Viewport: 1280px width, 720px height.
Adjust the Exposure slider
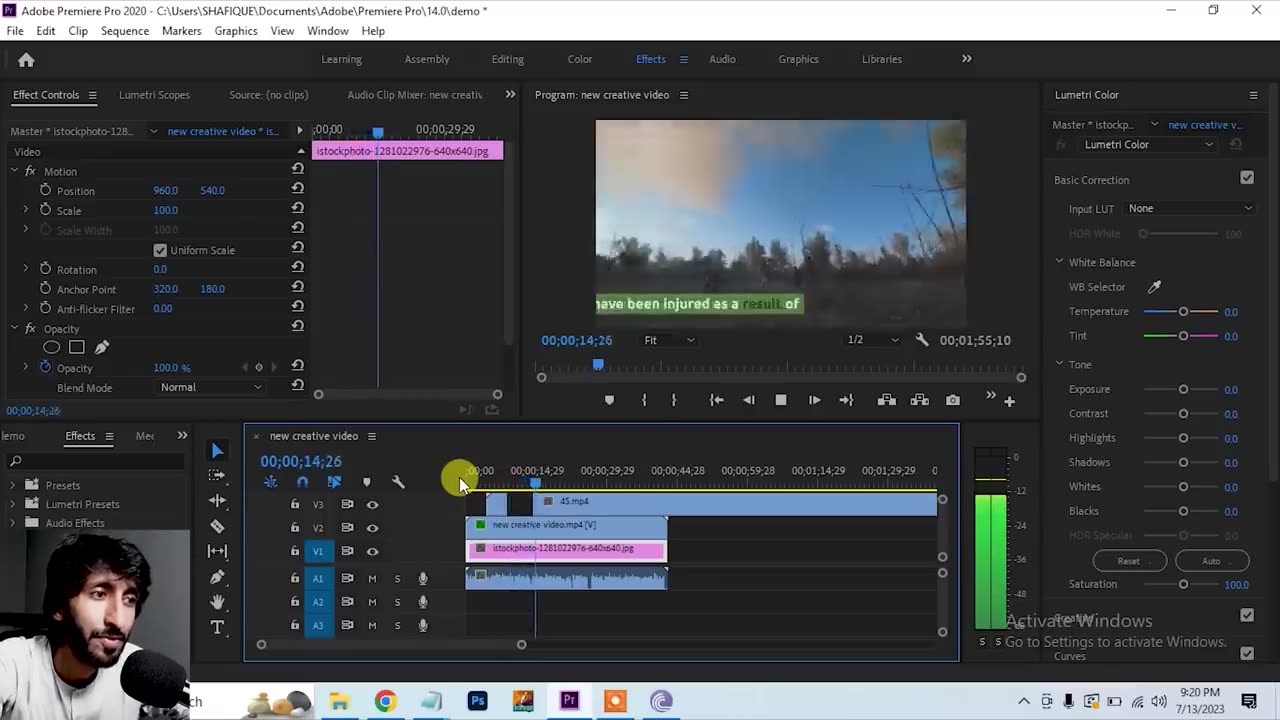point(1183,389)
